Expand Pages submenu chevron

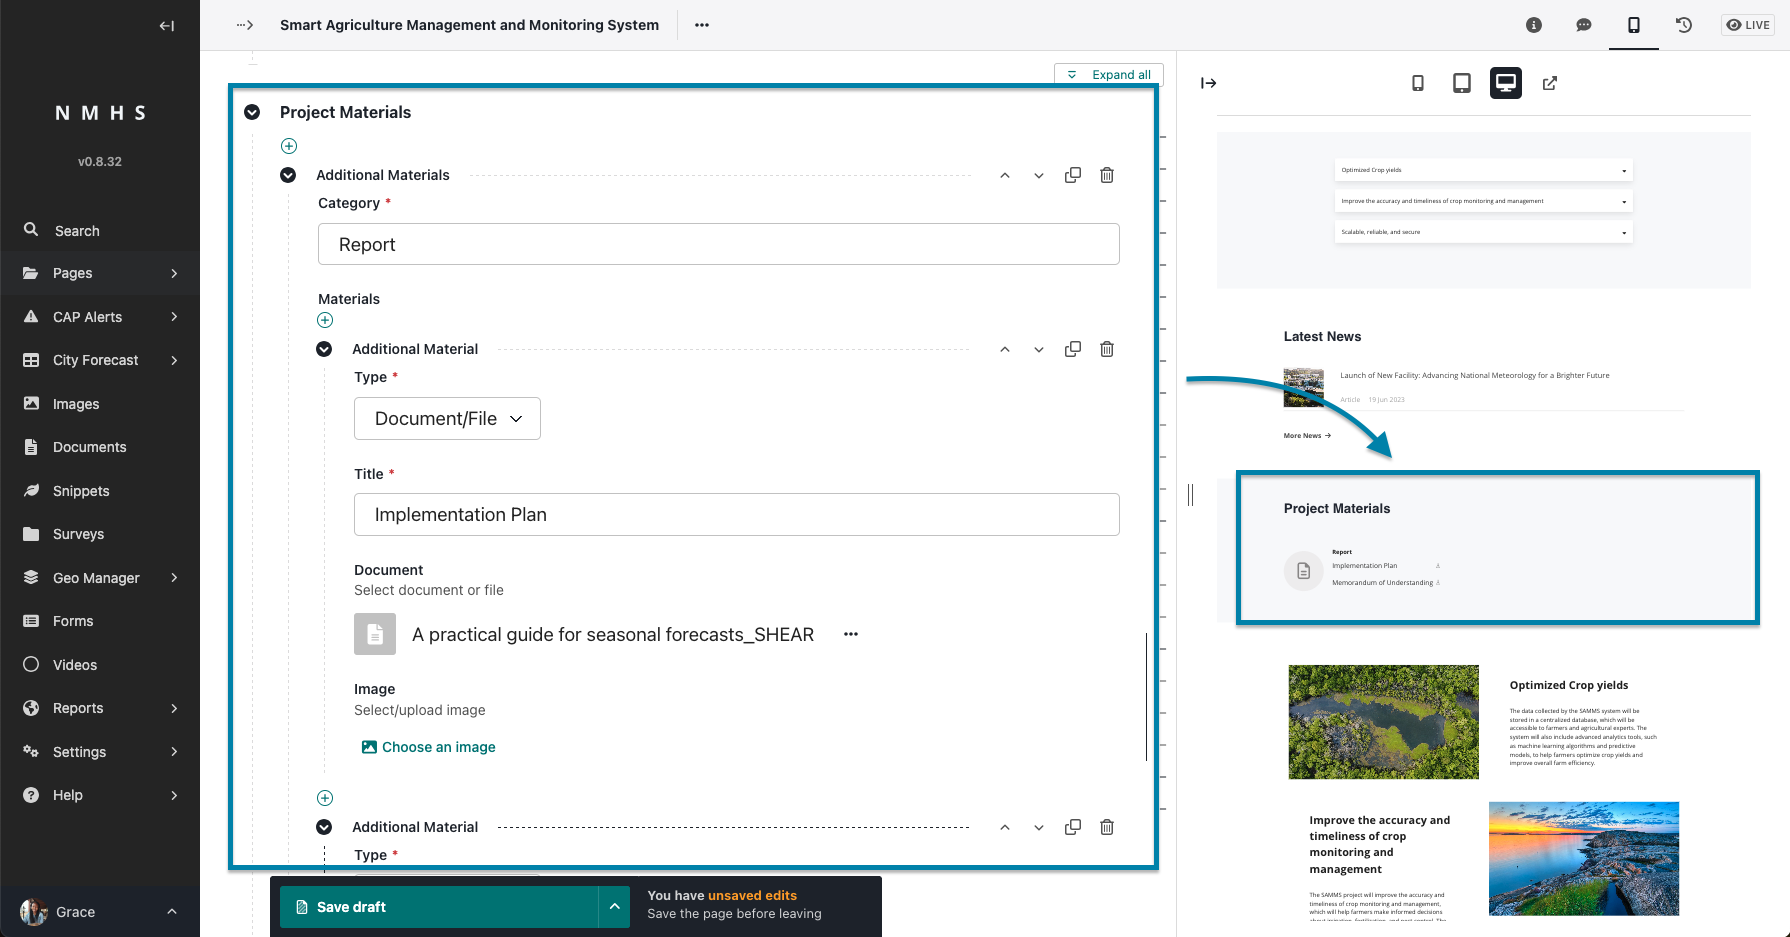coord(174,273)
